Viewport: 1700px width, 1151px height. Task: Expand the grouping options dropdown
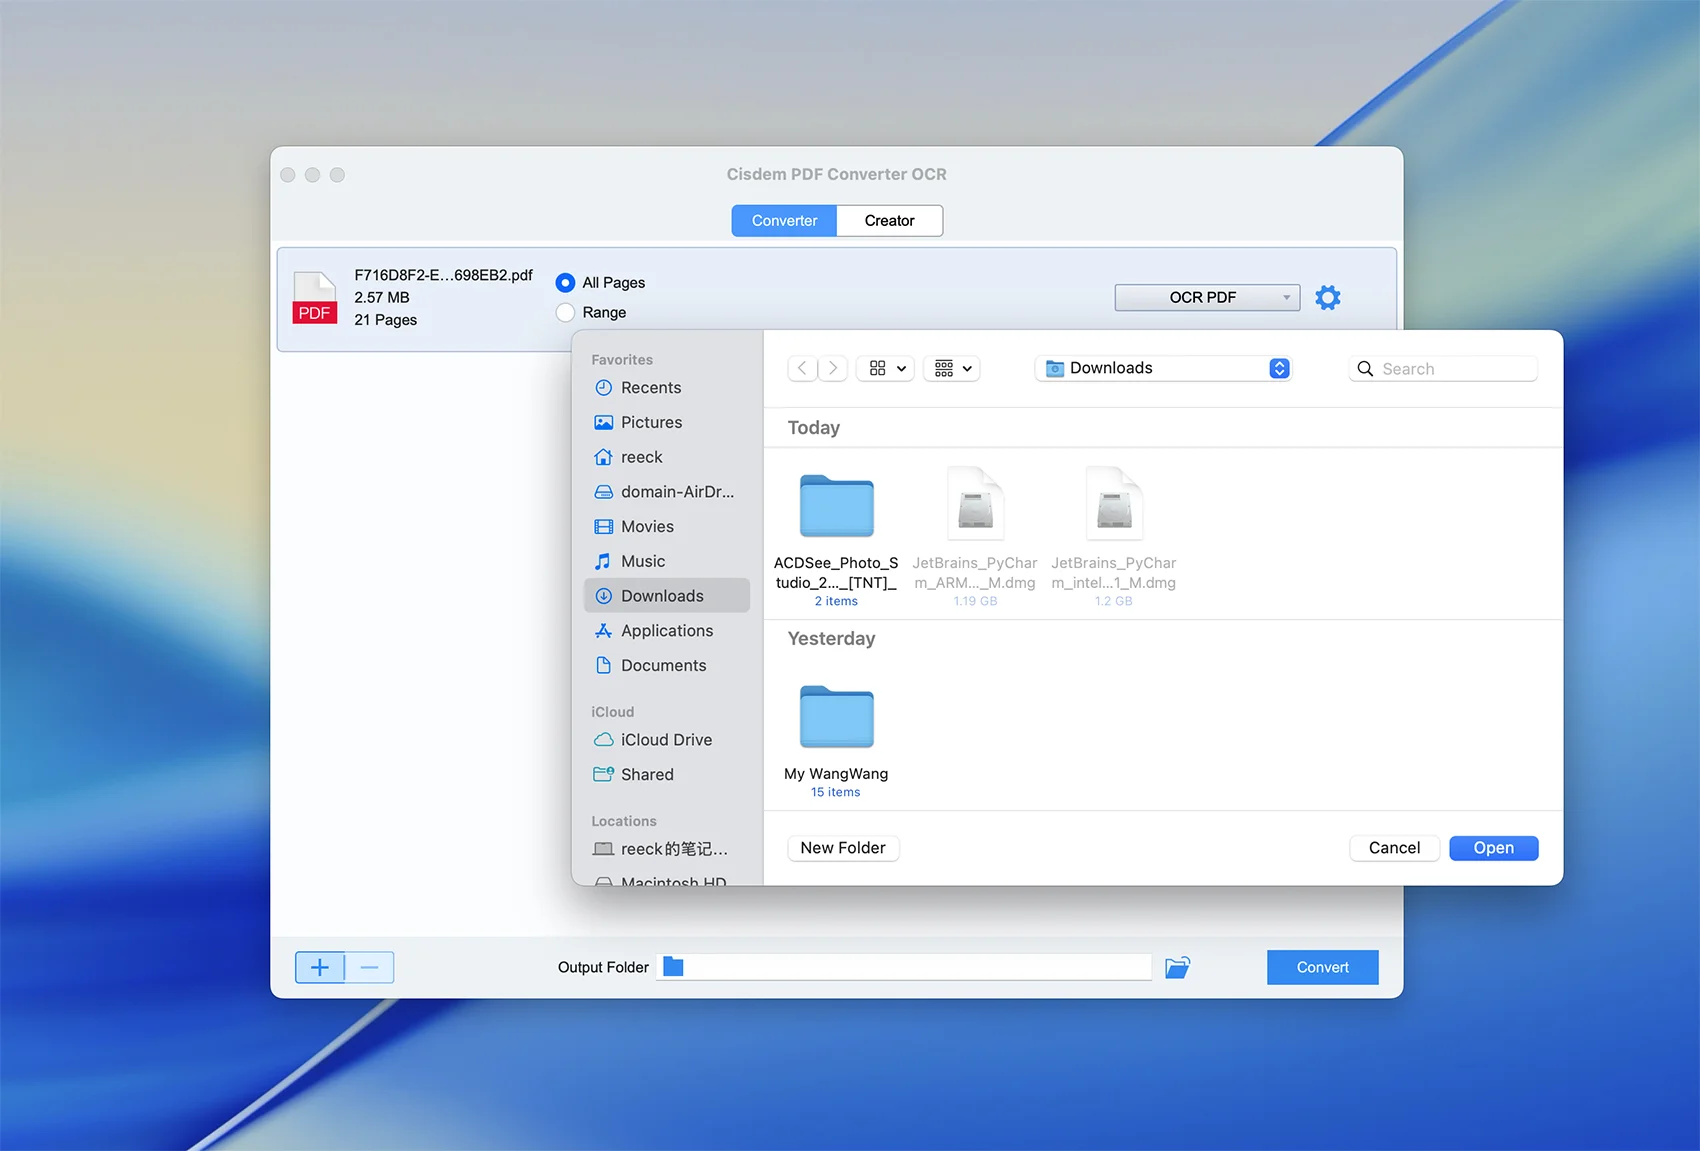[x=952, y=368]
